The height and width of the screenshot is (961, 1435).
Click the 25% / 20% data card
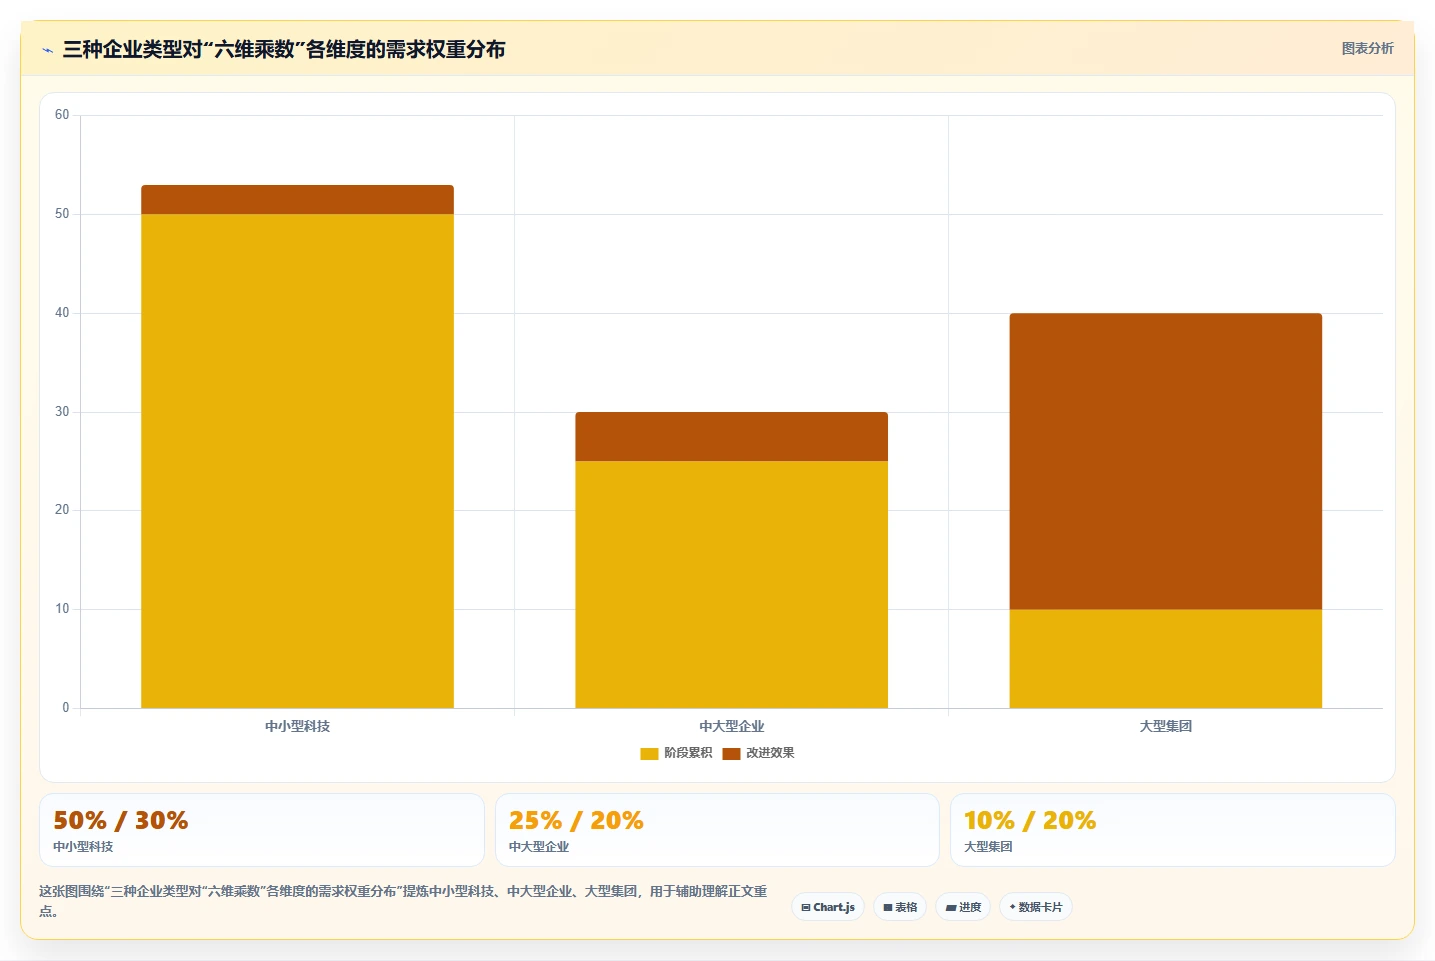[717, 830]
